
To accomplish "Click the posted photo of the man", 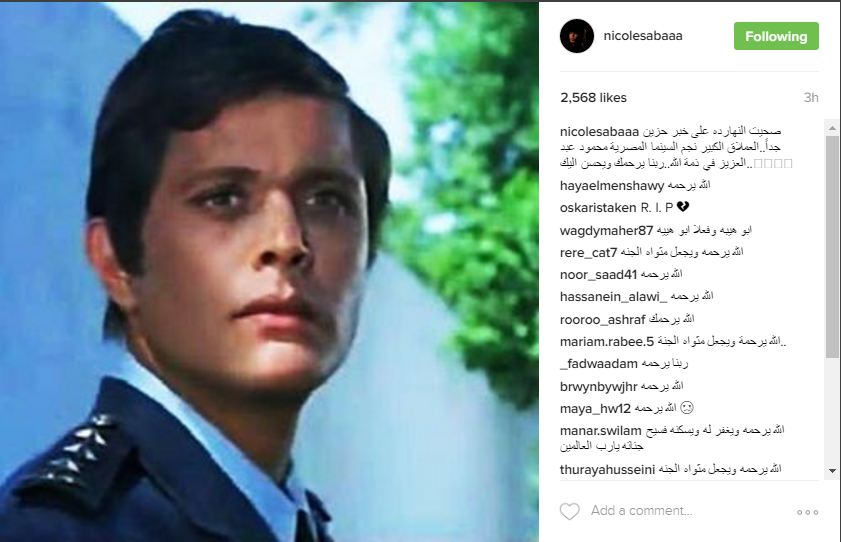I will click(x=269, y=272).
